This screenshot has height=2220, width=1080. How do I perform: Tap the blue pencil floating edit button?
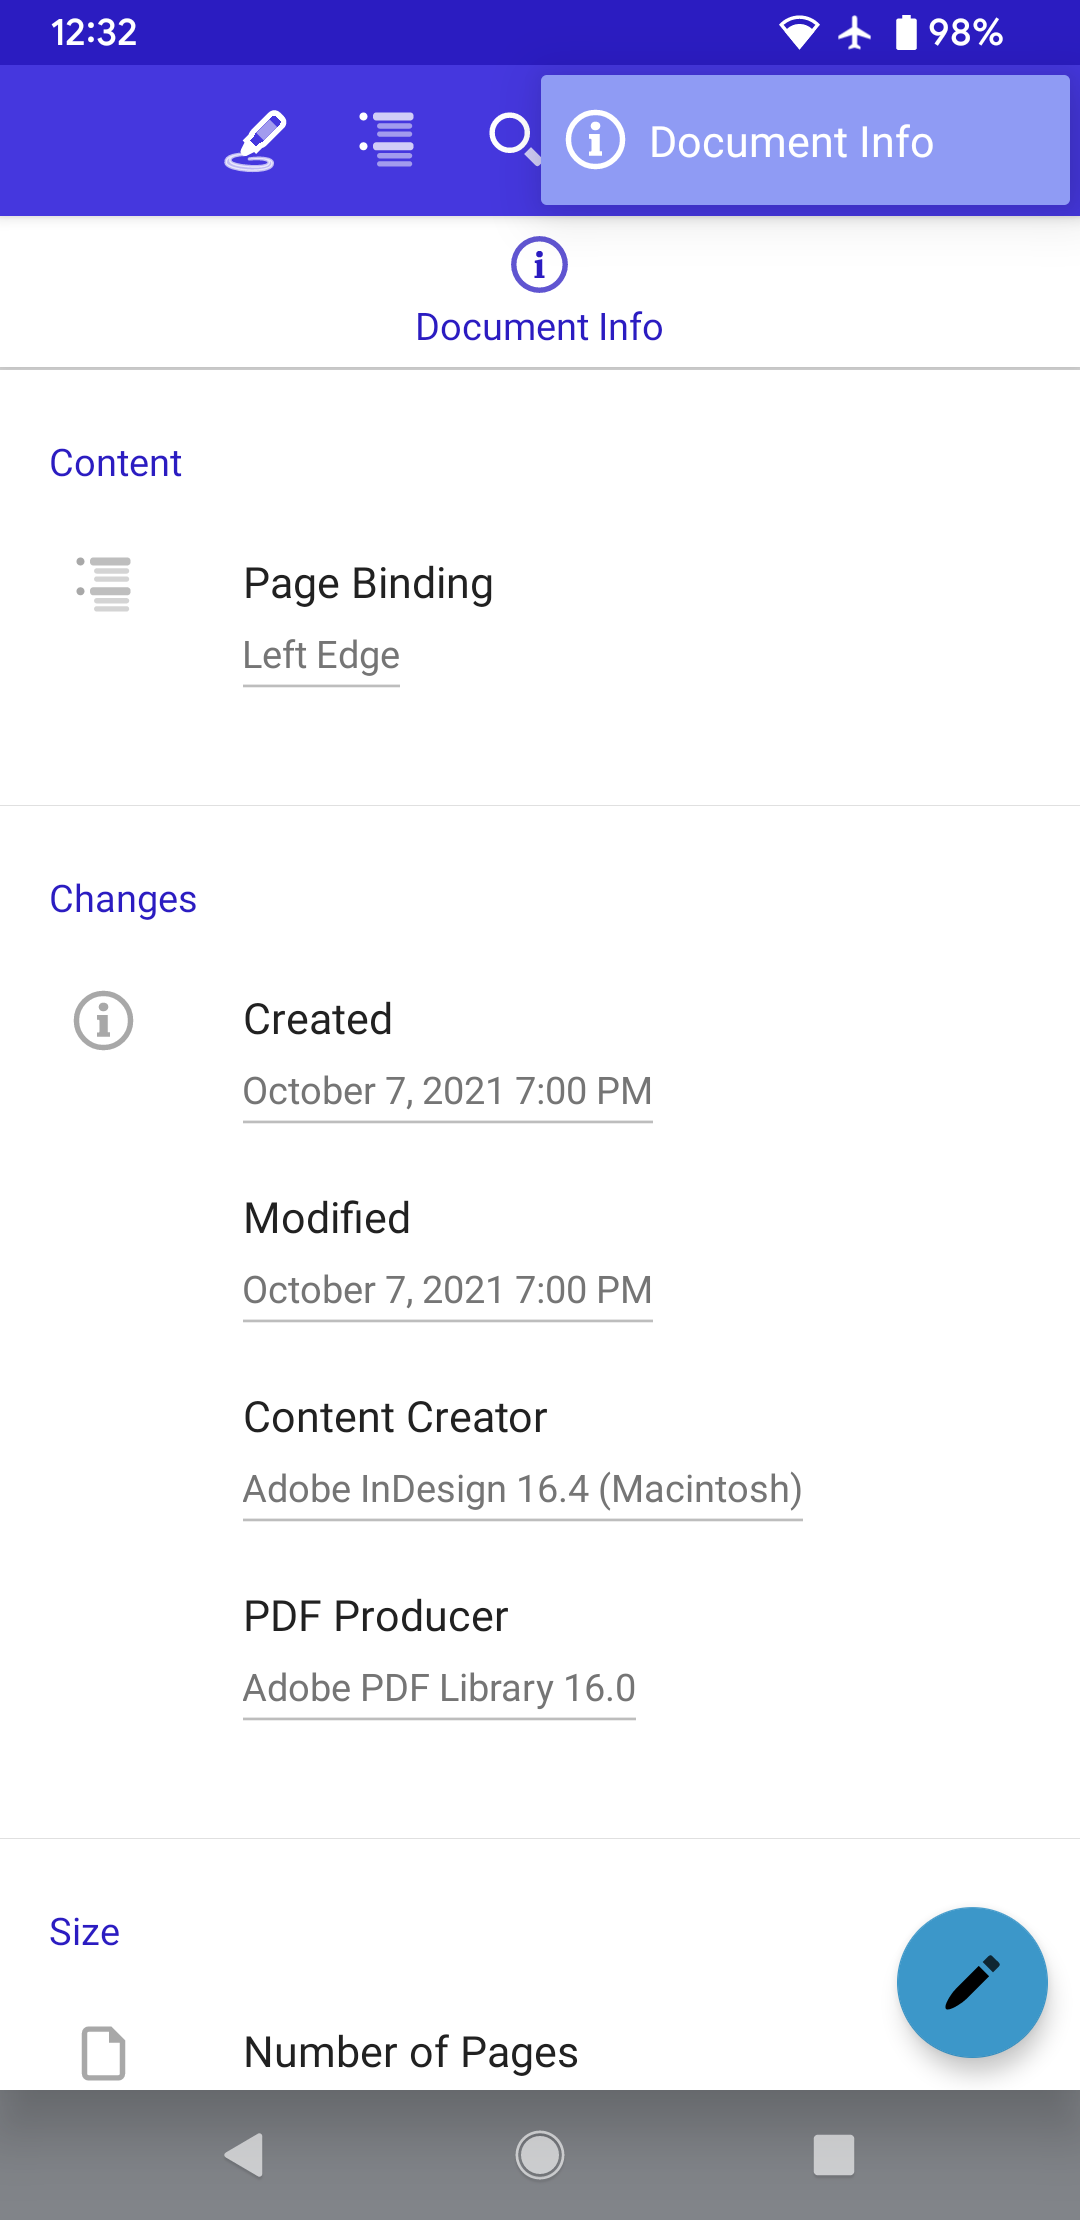pyautogui.click(x=973, y=1983)
